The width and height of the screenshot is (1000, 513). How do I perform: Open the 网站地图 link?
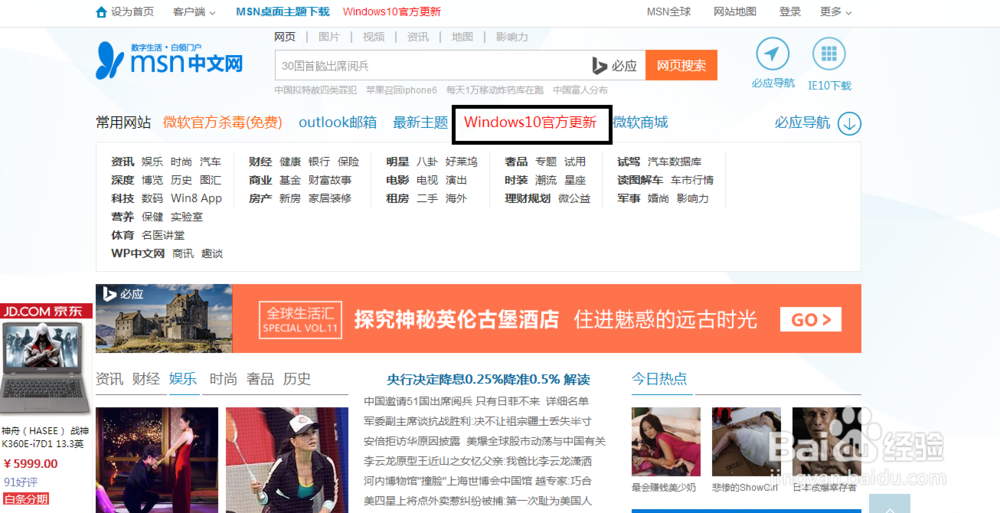click(735, 11)
